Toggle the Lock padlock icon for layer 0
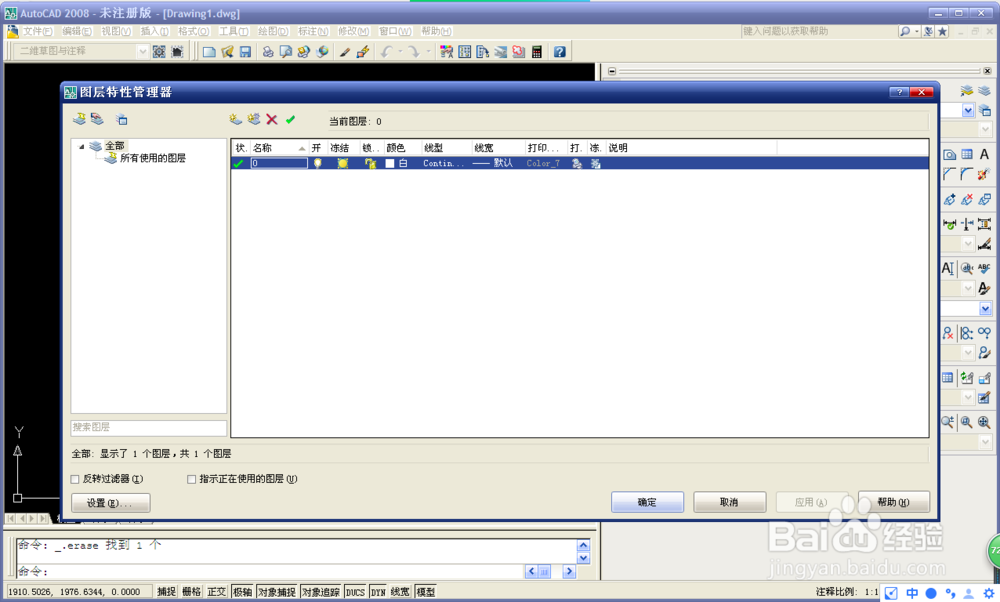This screenshot has height=602, width=1000. pos(370,163)
